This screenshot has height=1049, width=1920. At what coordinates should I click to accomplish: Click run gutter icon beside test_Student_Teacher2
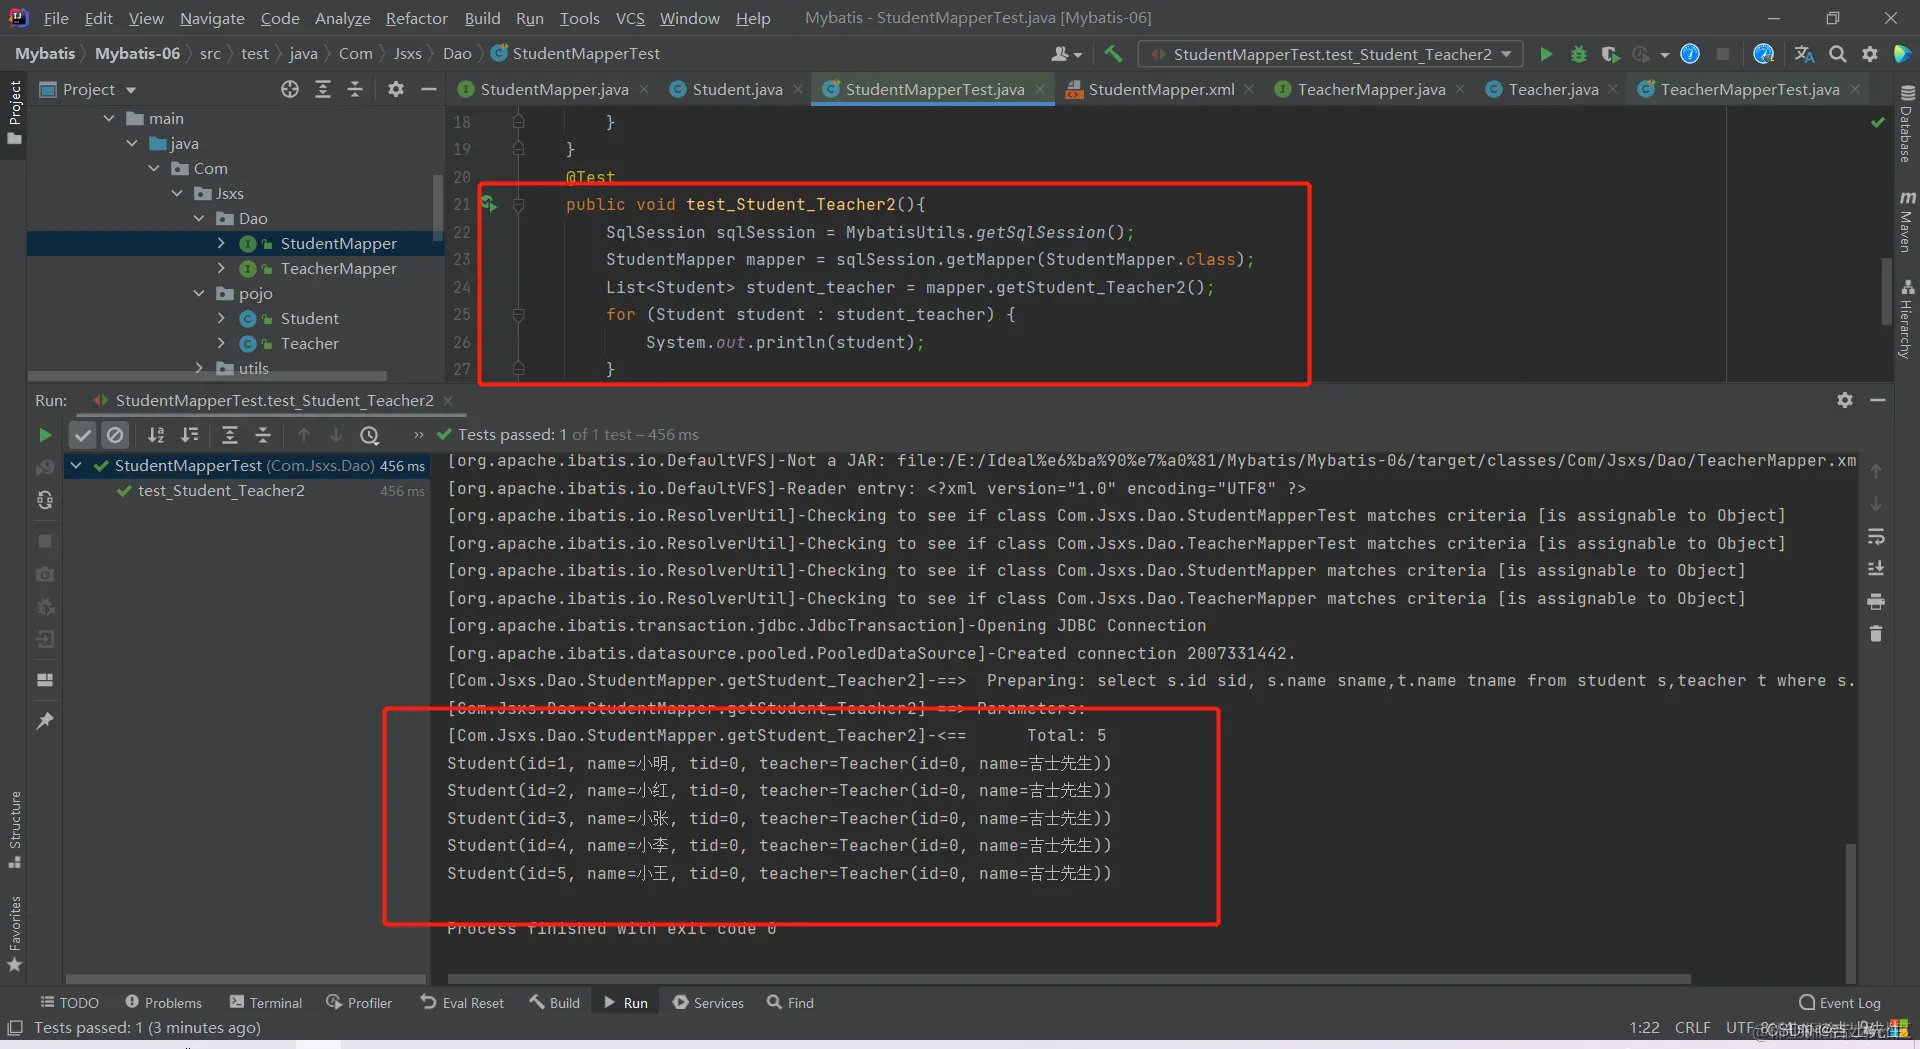(x=488, y=204)
